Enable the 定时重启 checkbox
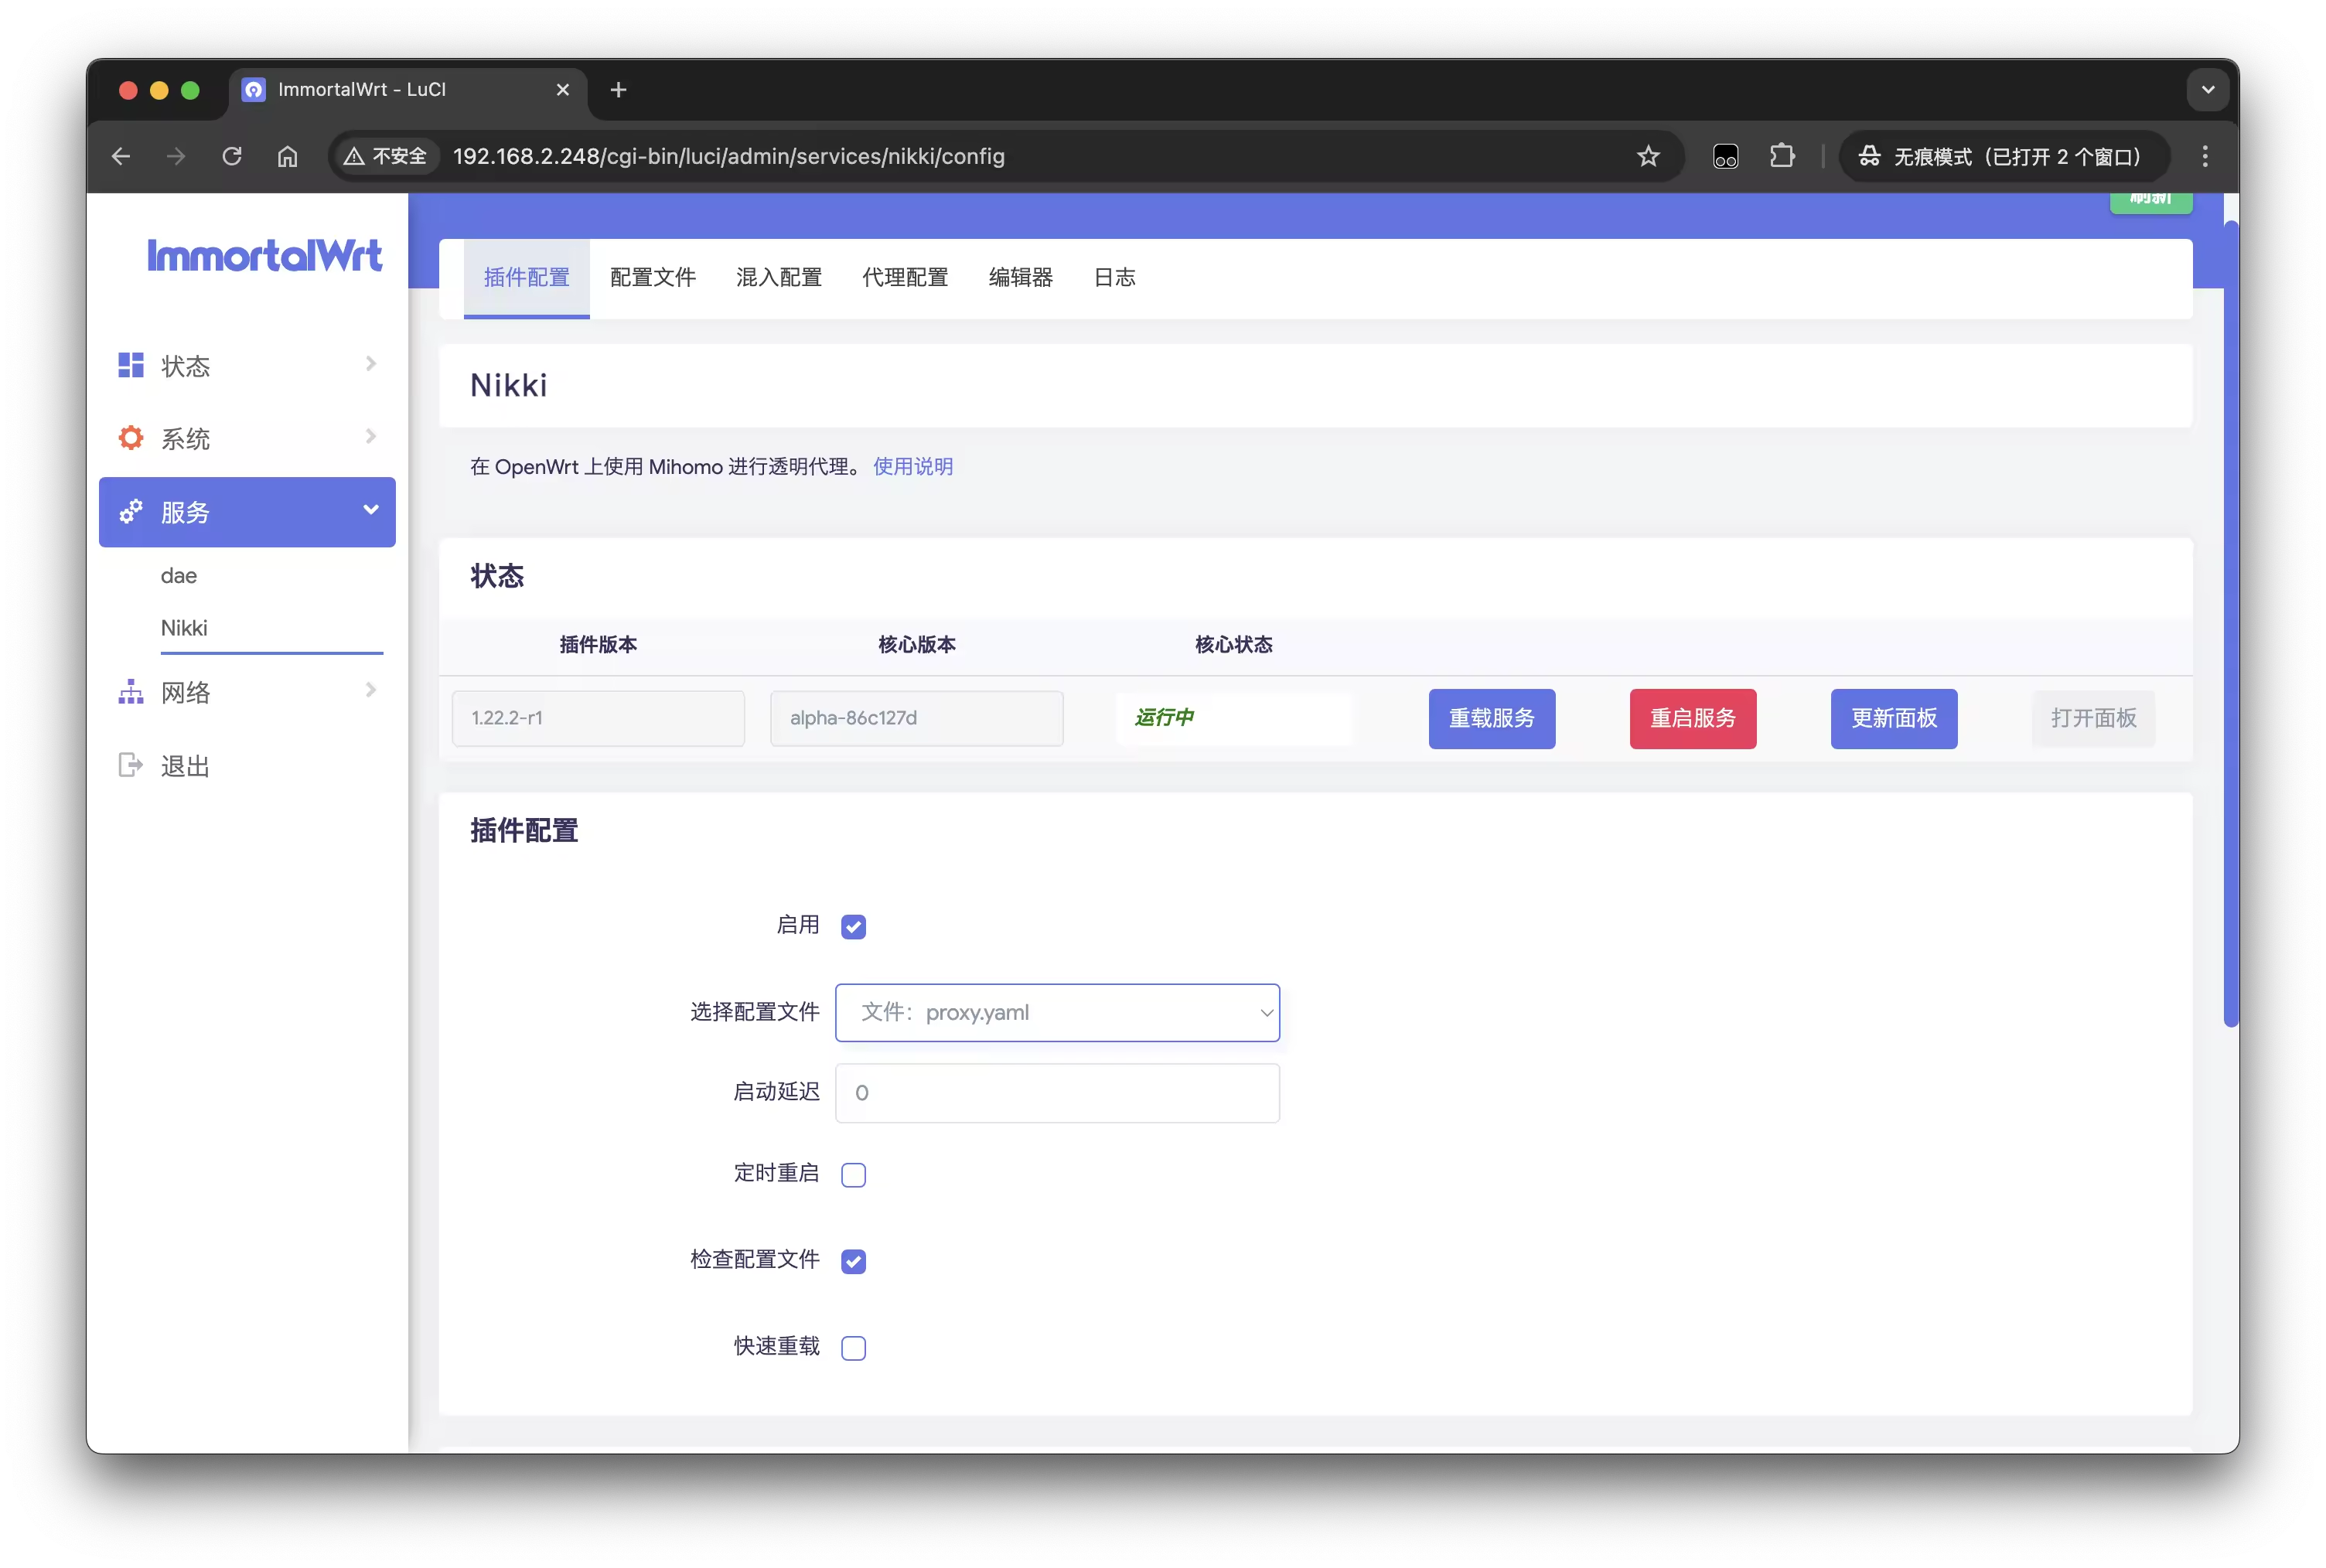Screen dimensions: 2326x1568 click(853, 1175)
